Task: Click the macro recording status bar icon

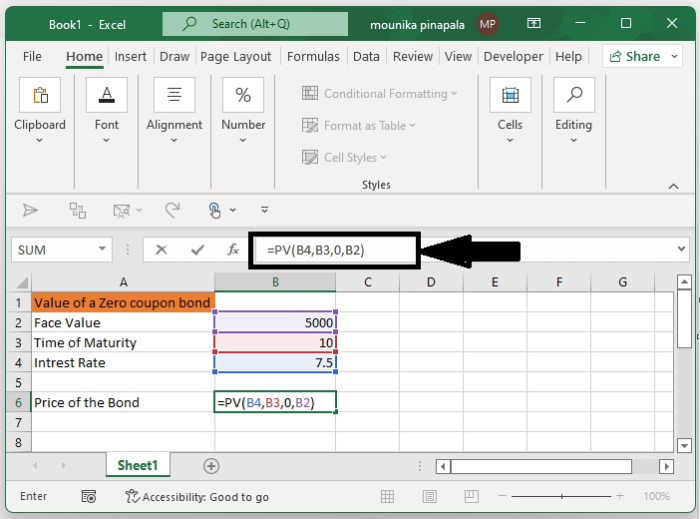Action: click(88, 496)
